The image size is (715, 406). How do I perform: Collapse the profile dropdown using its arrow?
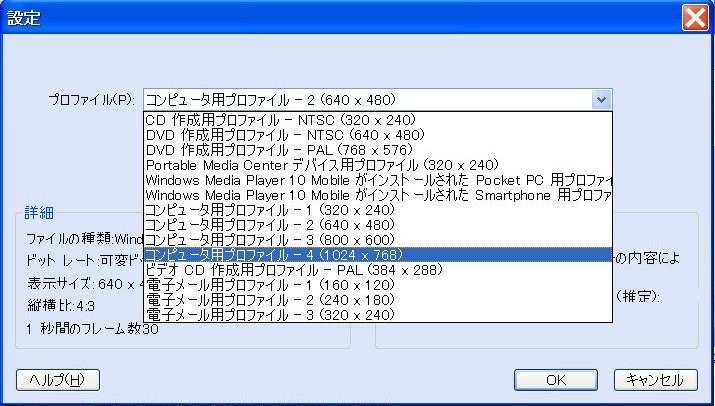point(600,99)
